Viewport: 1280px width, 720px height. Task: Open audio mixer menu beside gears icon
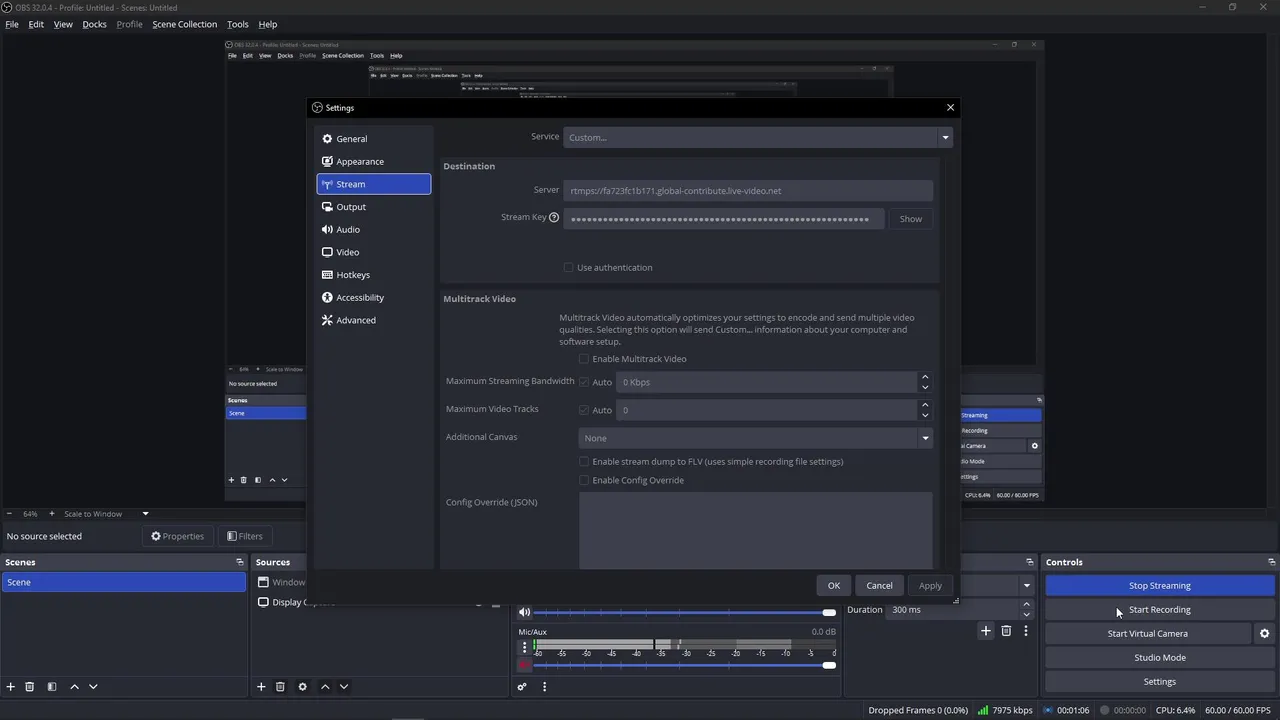tap(544, 687)
